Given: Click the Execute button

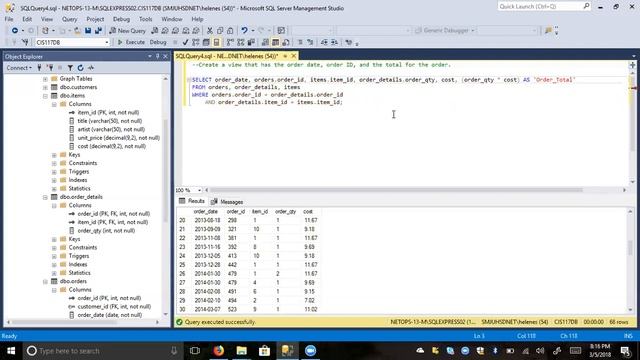Looking at the screenshot, I should click(131, 42).
